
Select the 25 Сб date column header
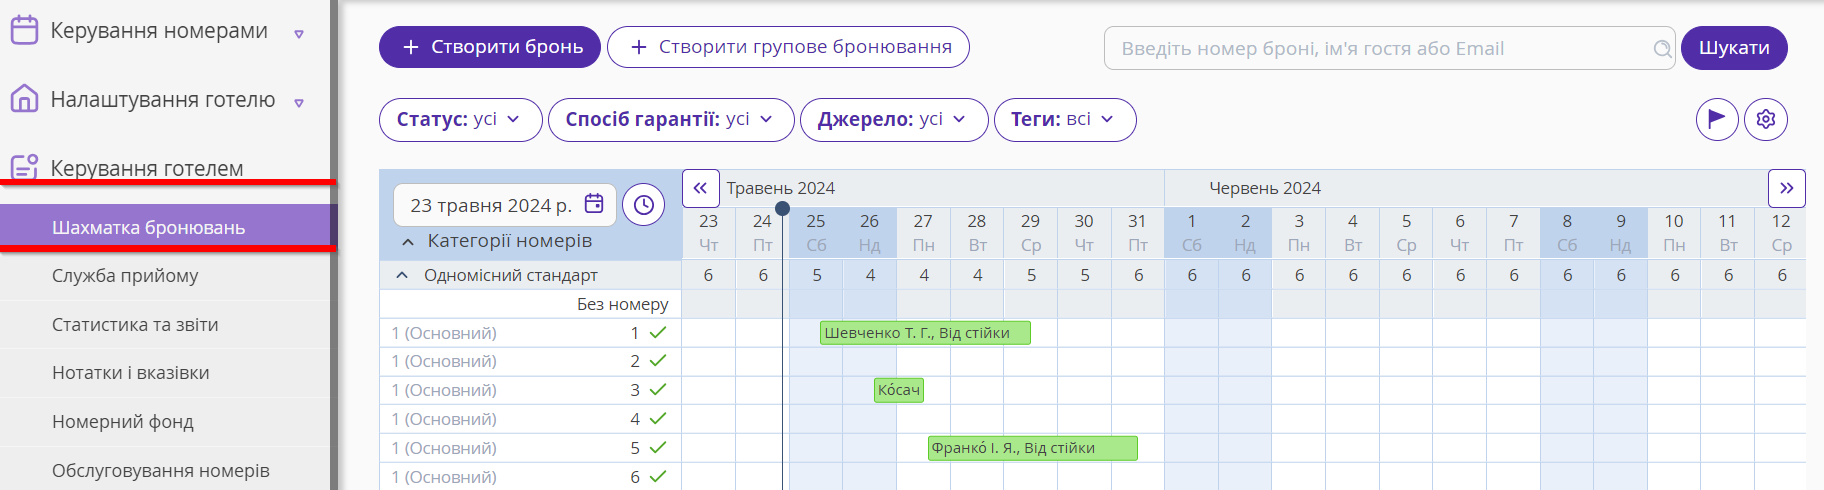coord(816,232)
